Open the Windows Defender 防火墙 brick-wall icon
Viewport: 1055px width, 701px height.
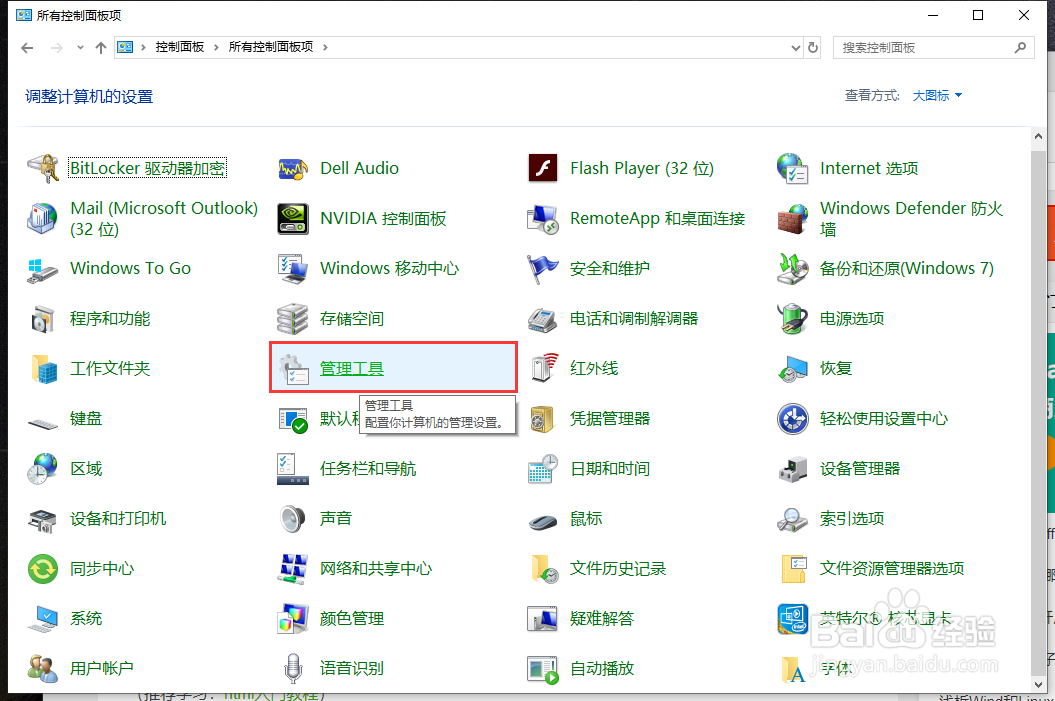point(793,219)
